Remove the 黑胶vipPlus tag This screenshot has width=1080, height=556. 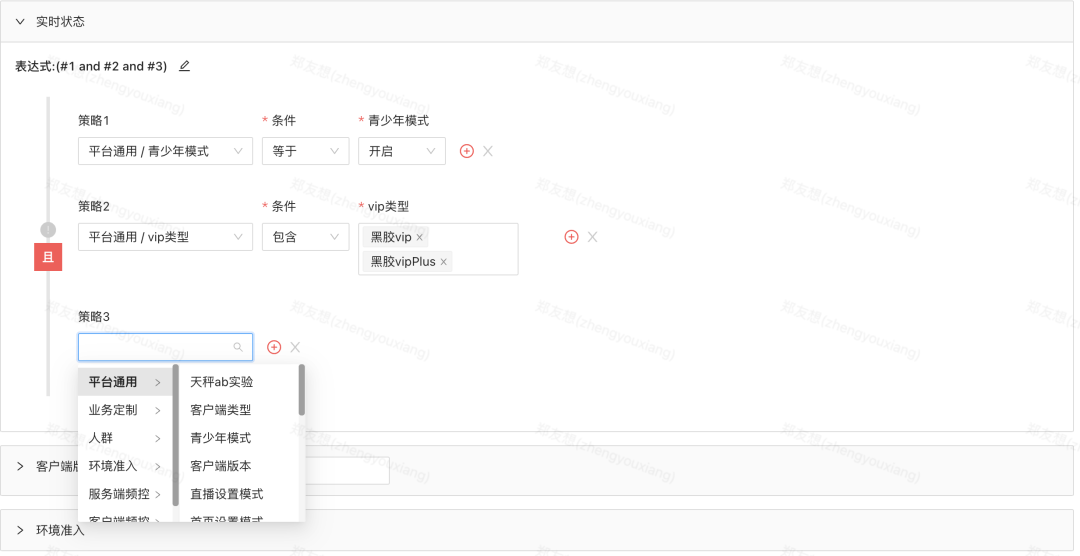tap(444, 262)
